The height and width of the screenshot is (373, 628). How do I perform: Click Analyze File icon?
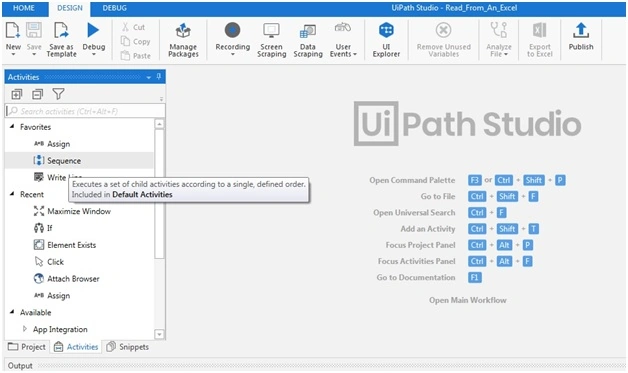[499, 30]
